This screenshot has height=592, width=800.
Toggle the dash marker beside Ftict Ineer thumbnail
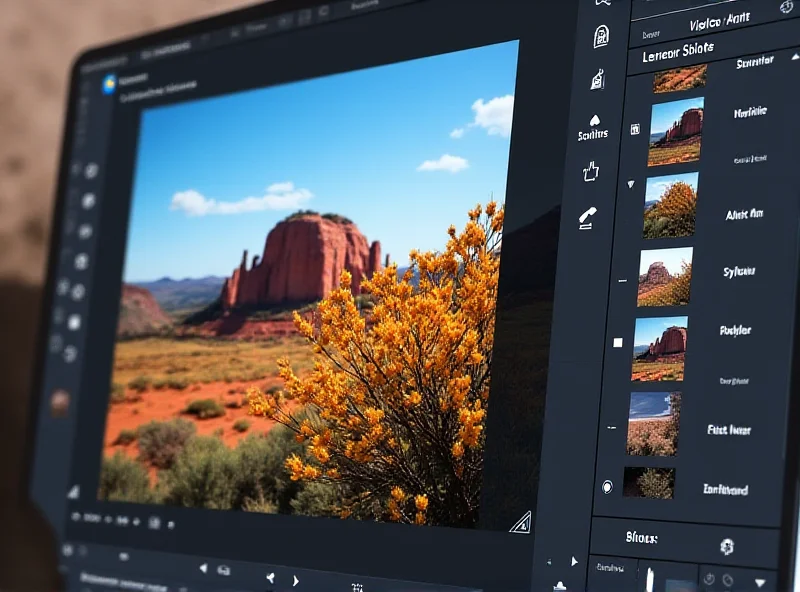tap(612, 428)
